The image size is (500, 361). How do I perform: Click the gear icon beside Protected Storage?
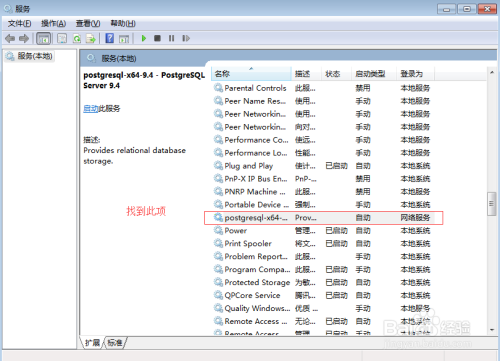click(x=218, y=282)
